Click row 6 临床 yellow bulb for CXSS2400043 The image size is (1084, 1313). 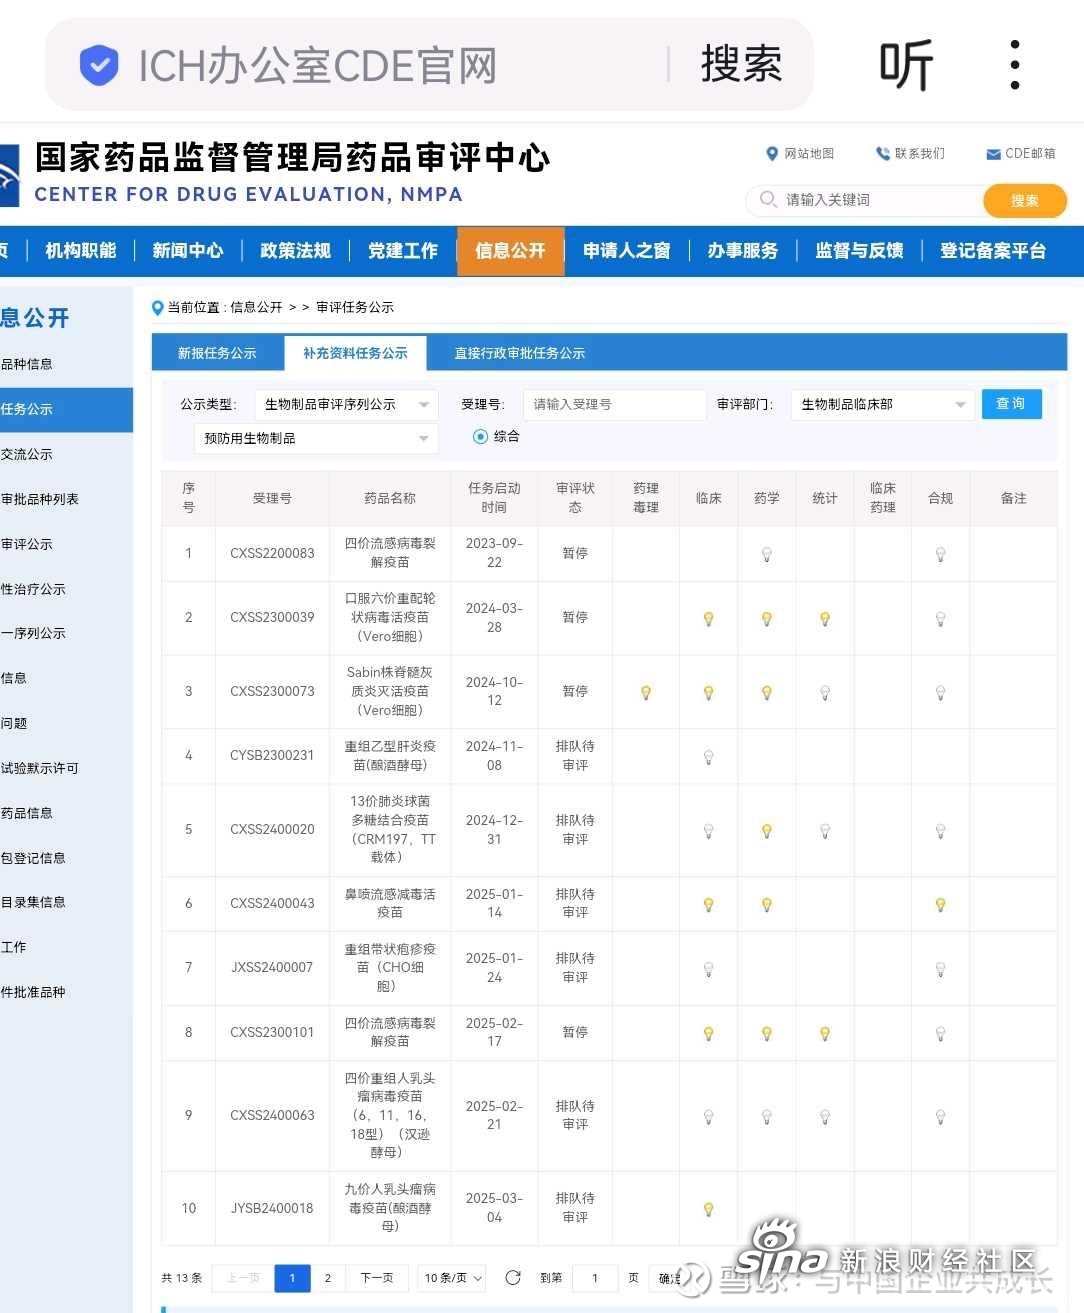[x=709, y=905]
